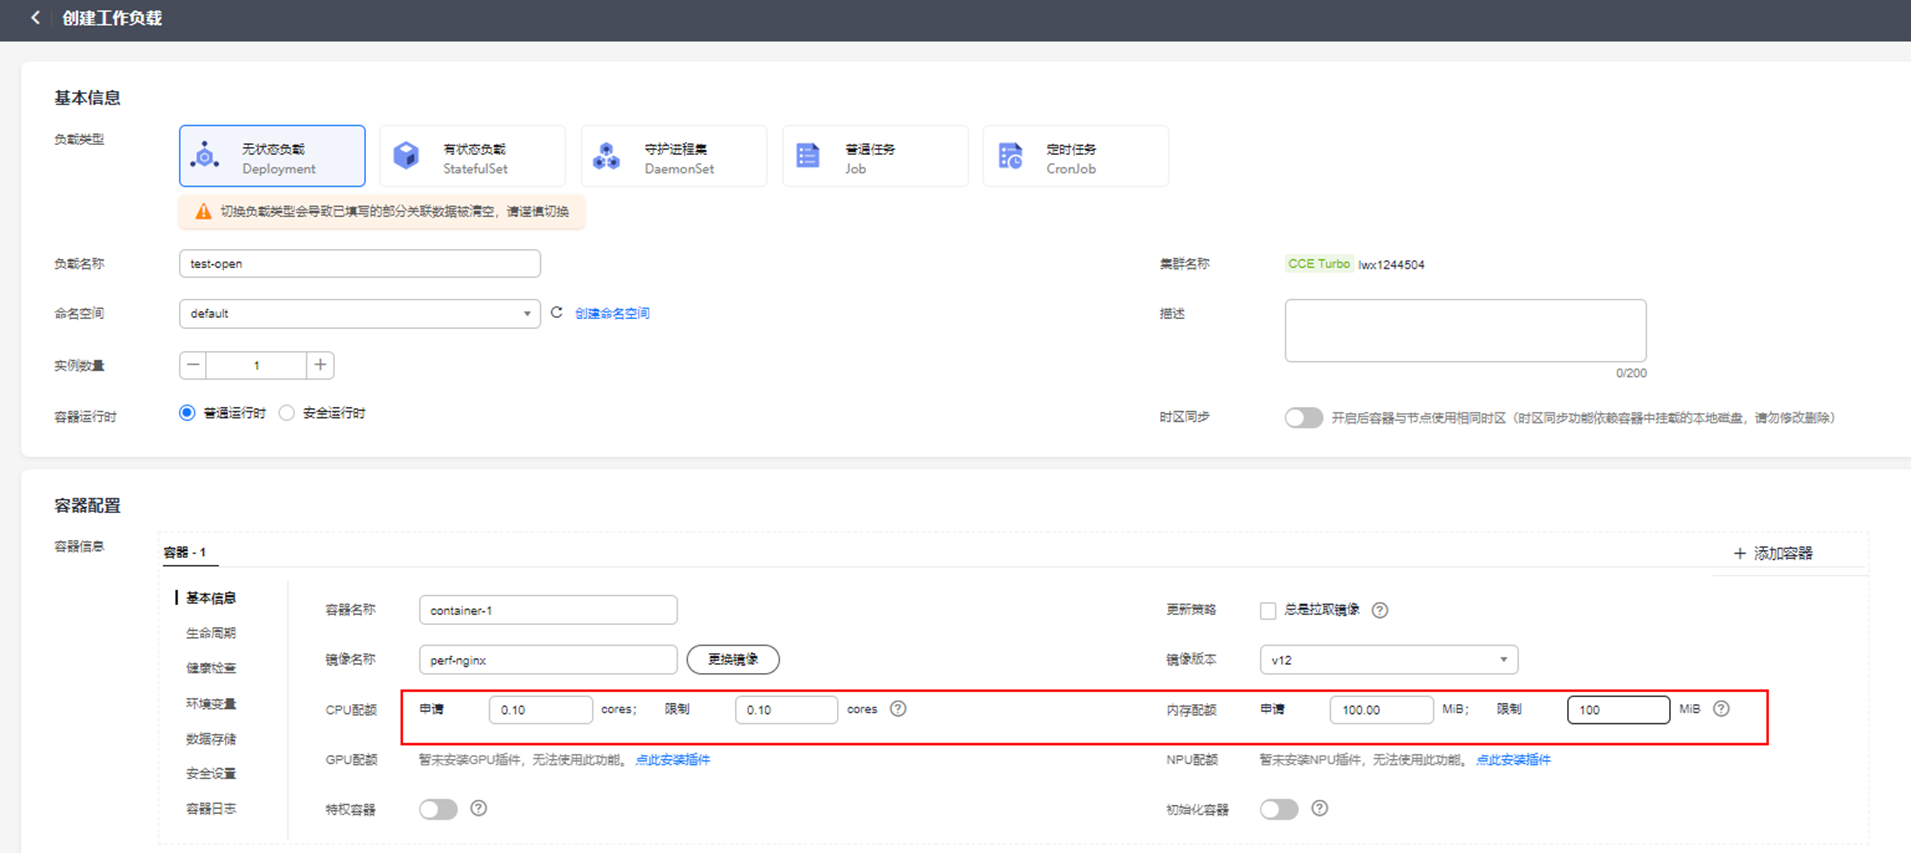
Task: Open the 容器日志 side tab
Action: coord(211,809)
